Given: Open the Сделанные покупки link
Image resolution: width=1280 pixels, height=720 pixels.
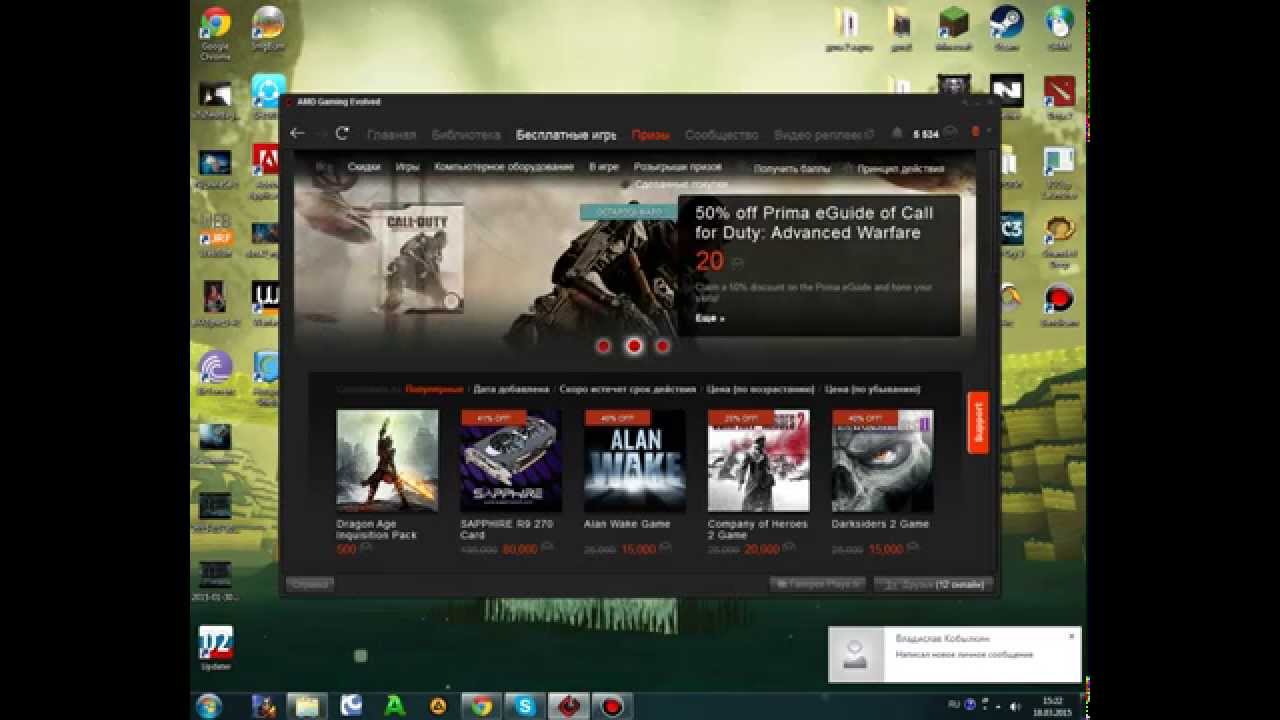Looking at the screenshot, I should coord(681,185).
